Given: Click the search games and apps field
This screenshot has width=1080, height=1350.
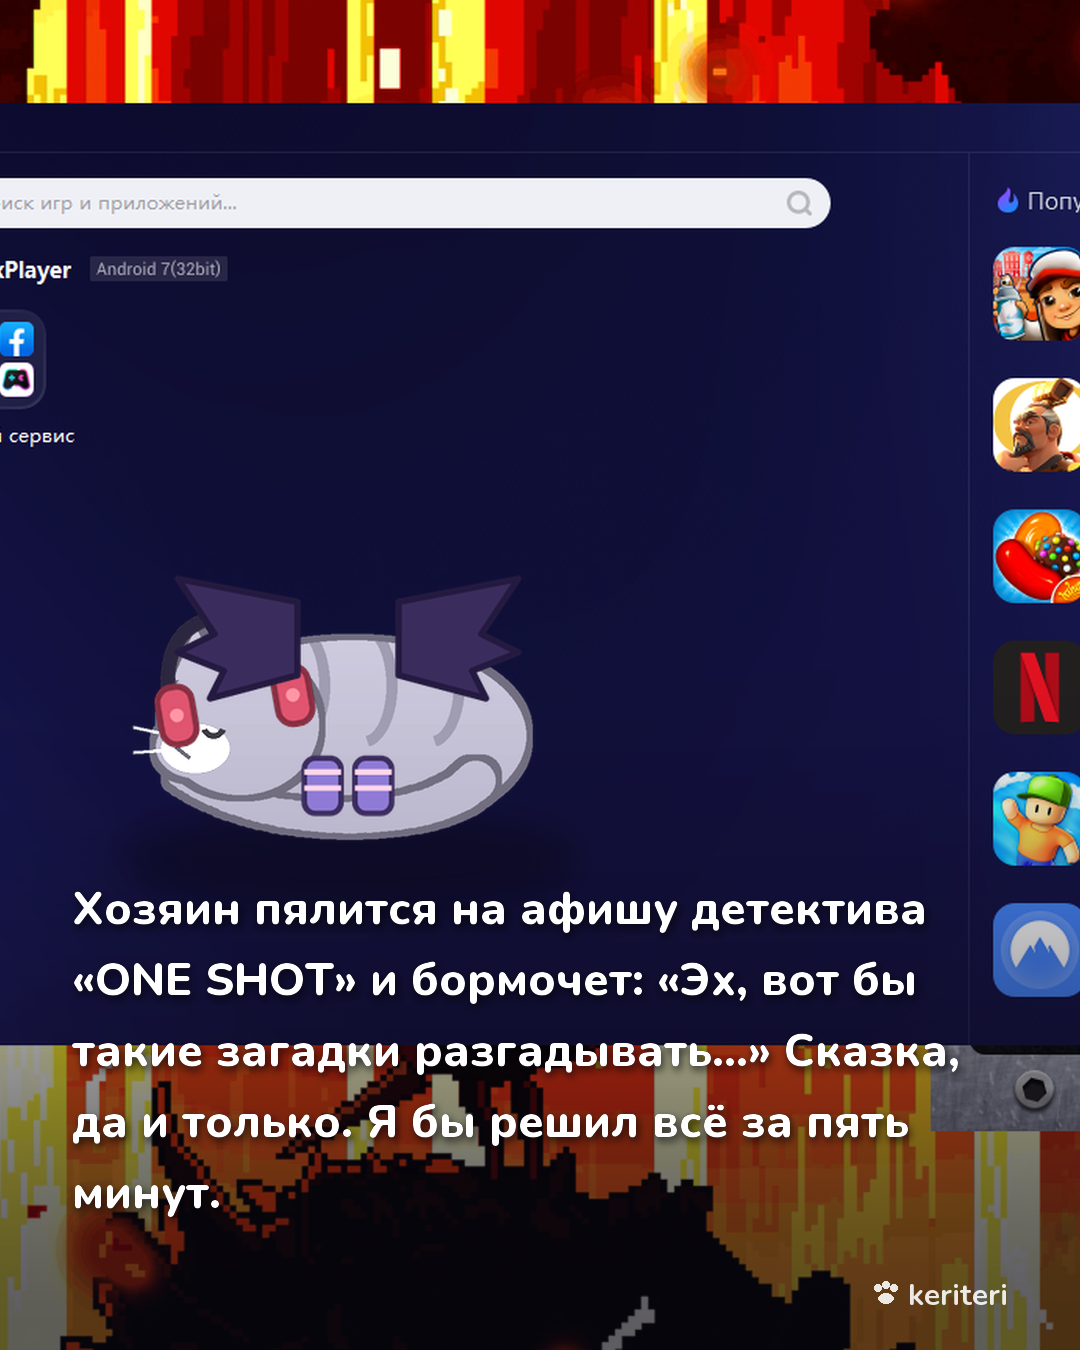Looking at the screenshot, I should click(x=414, y=203).
